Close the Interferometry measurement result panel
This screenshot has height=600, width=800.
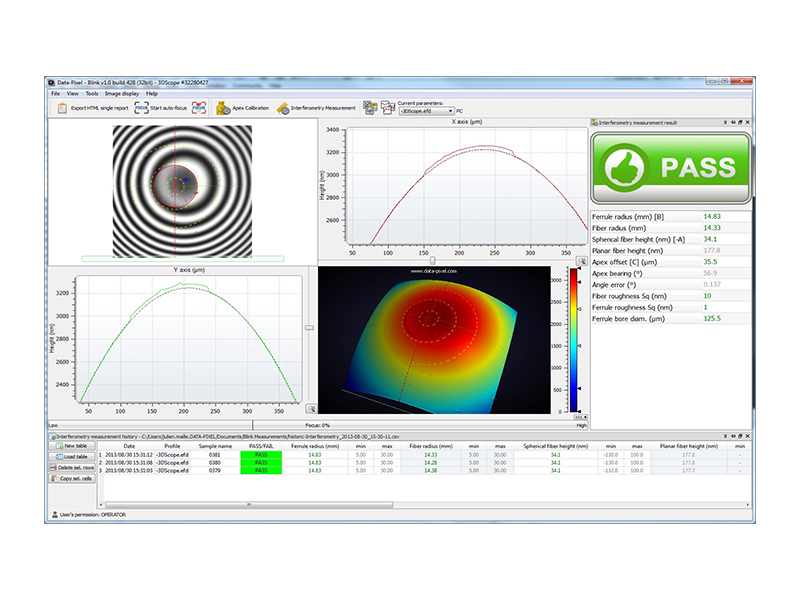point(747,122)
